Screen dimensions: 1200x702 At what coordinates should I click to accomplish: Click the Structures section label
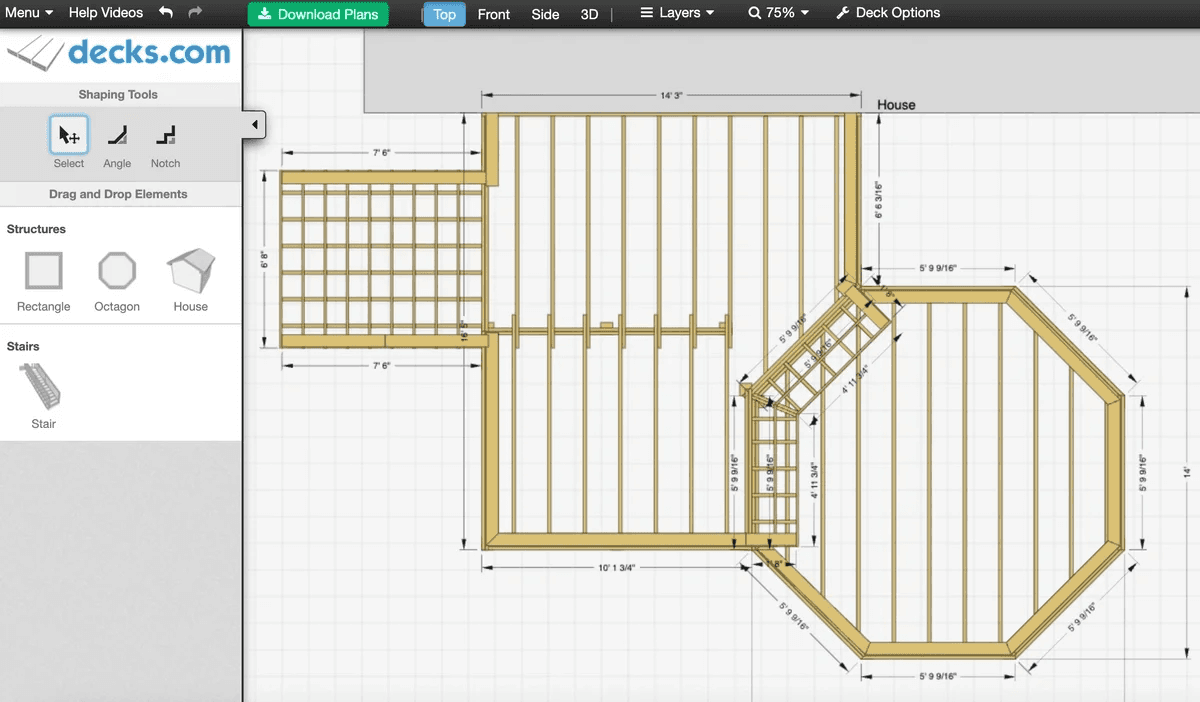(x=36, y=229)
